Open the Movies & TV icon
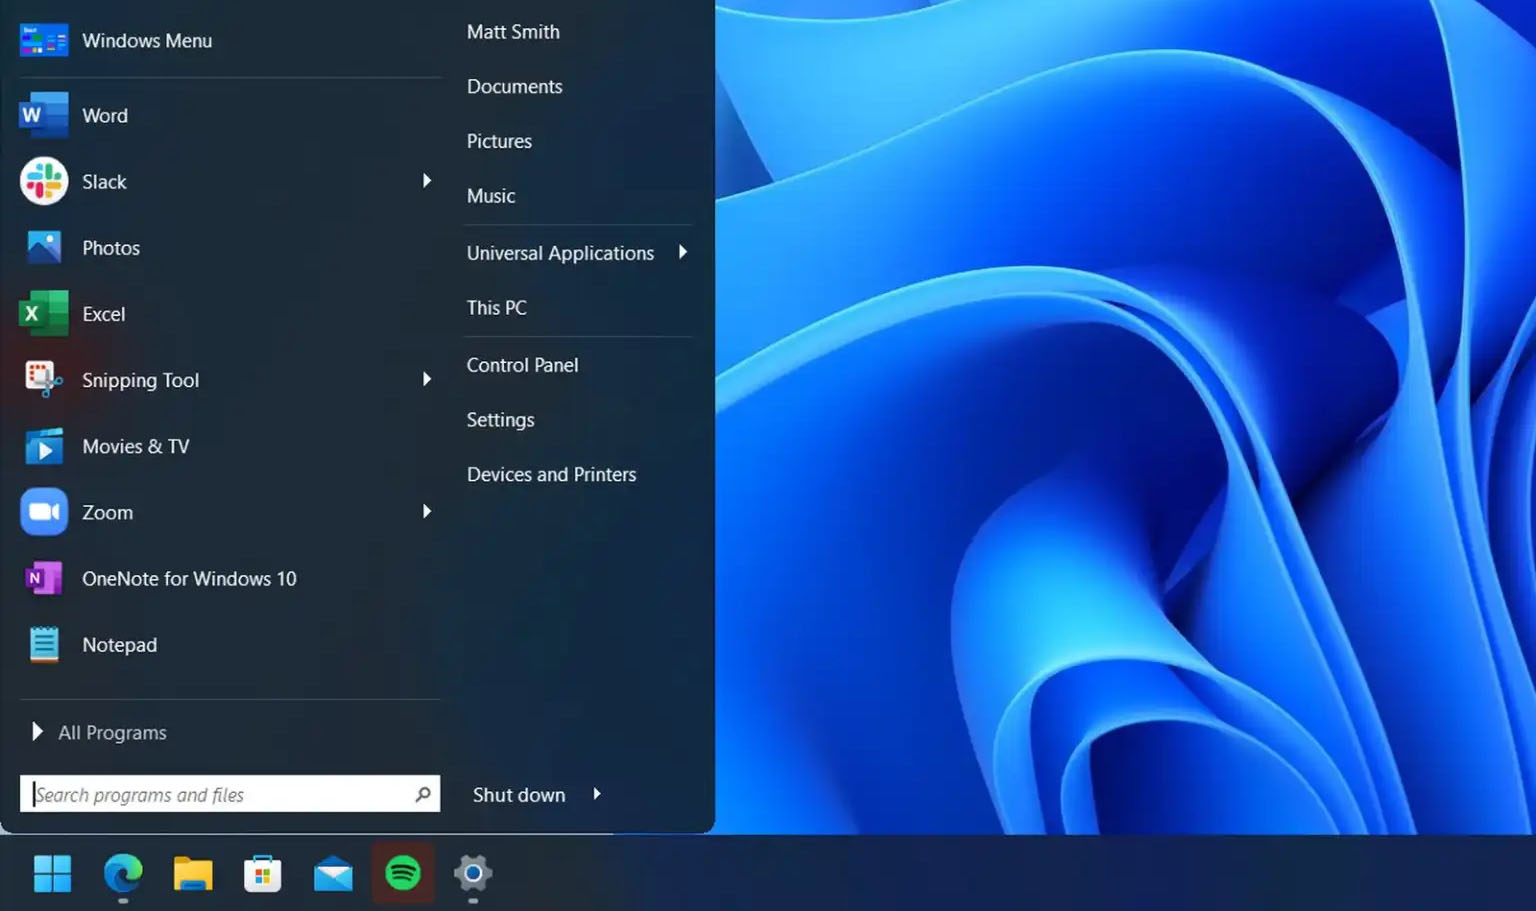Viewport: 1536px width, 911px height. click(x=44, y=446)
